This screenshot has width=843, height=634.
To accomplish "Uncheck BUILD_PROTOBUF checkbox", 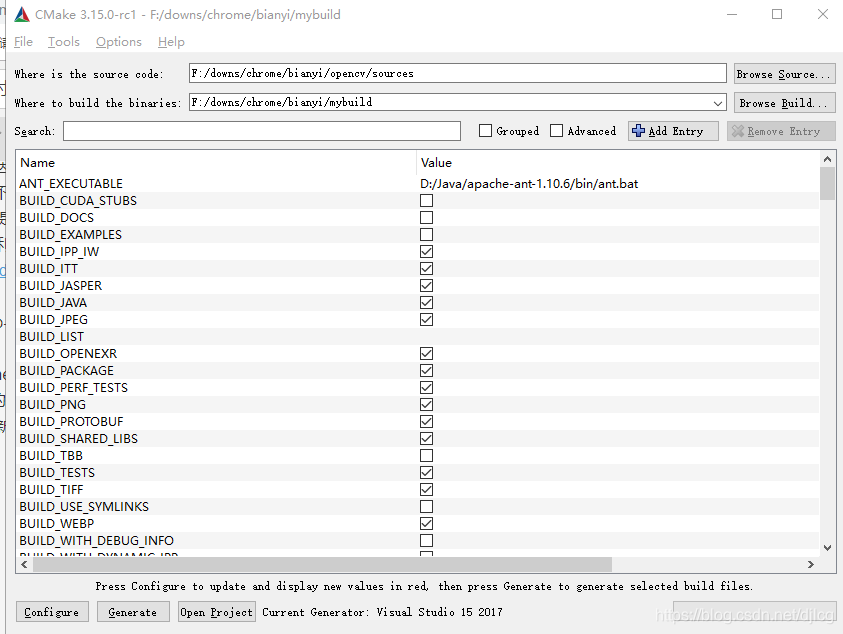I will point(426,422).
